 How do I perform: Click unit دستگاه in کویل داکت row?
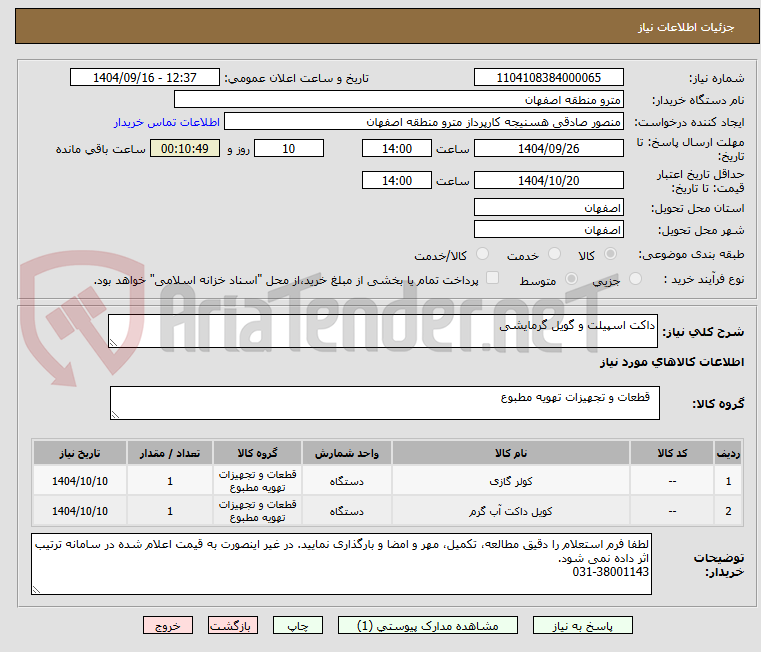(347, 511)
